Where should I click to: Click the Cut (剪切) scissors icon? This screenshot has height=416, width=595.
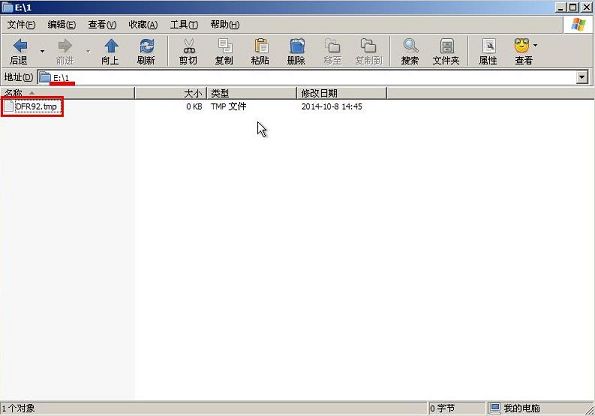click(189, 46)
